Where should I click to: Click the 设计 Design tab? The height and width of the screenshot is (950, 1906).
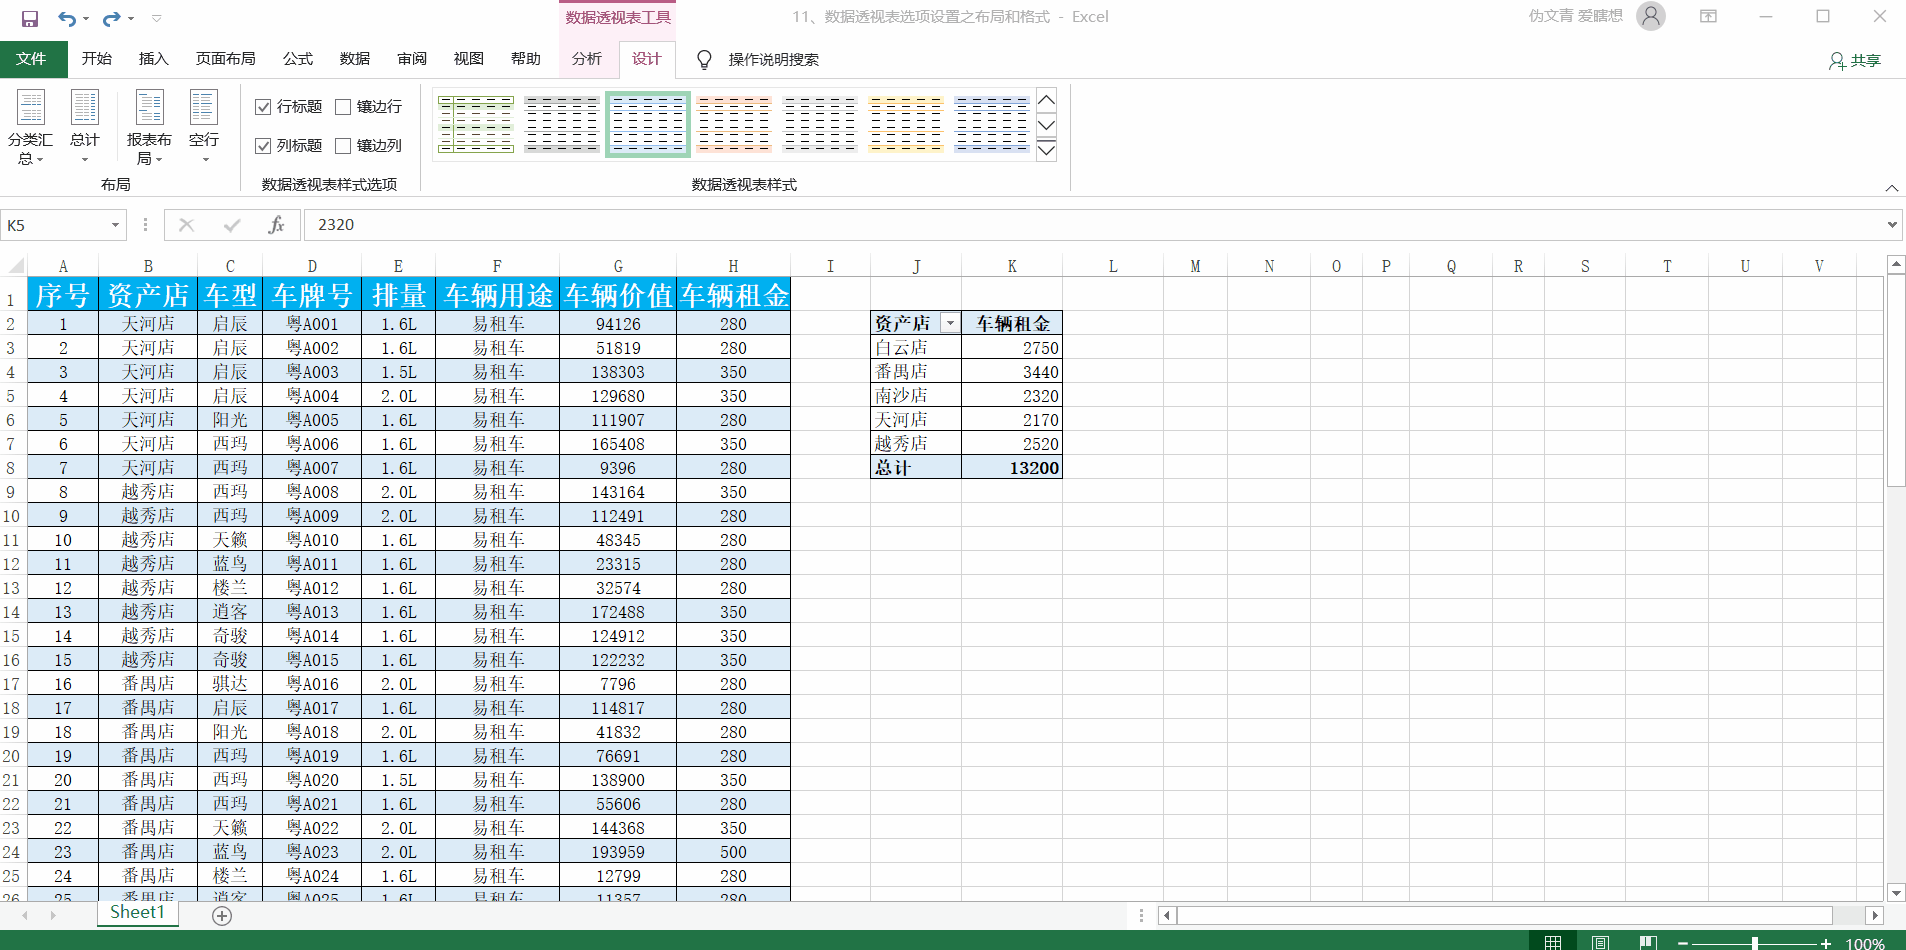tap(647, 59)
